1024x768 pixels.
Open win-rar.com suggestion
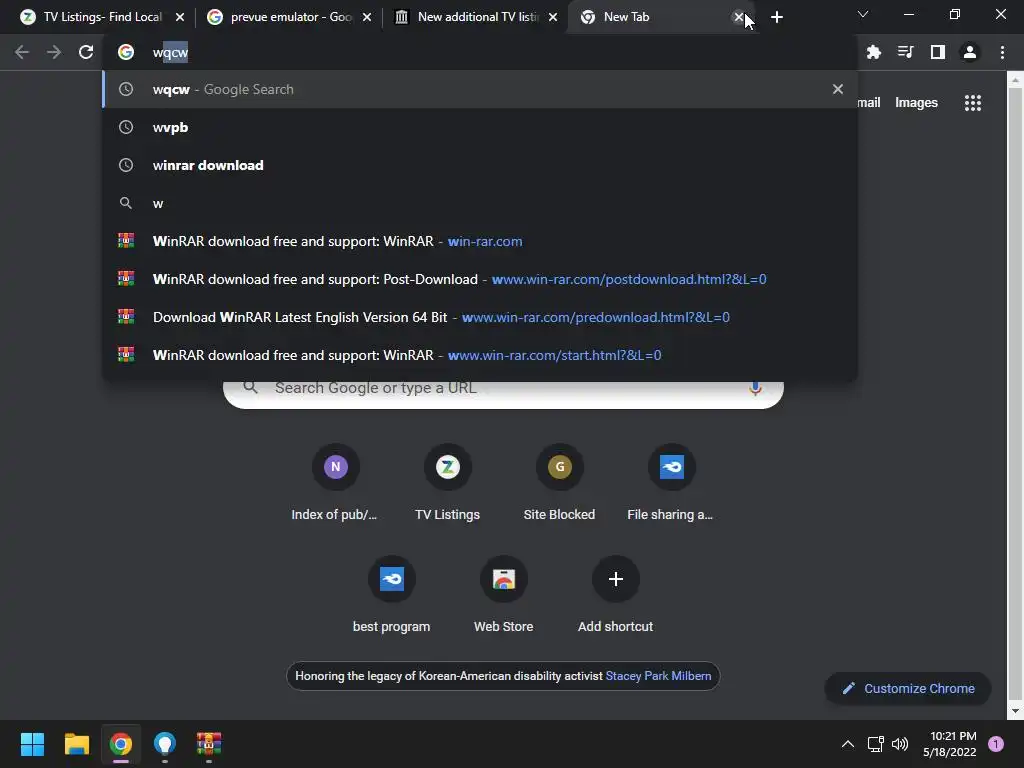pos(480,241)
